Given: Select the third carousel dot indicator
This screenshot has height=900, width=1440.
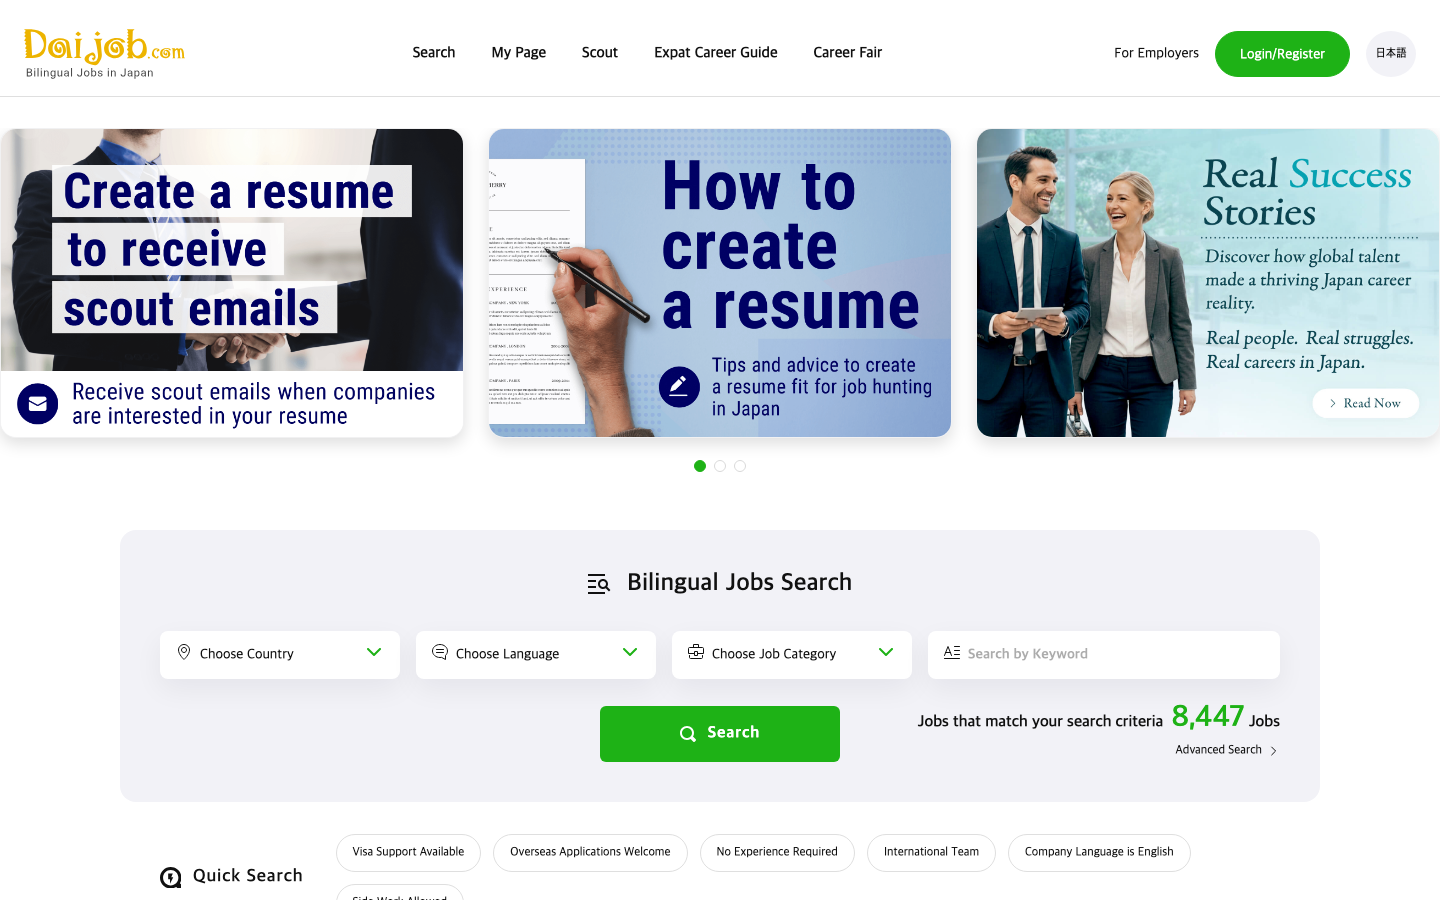Looking at the screenshot, I should [x=740, y=466].
